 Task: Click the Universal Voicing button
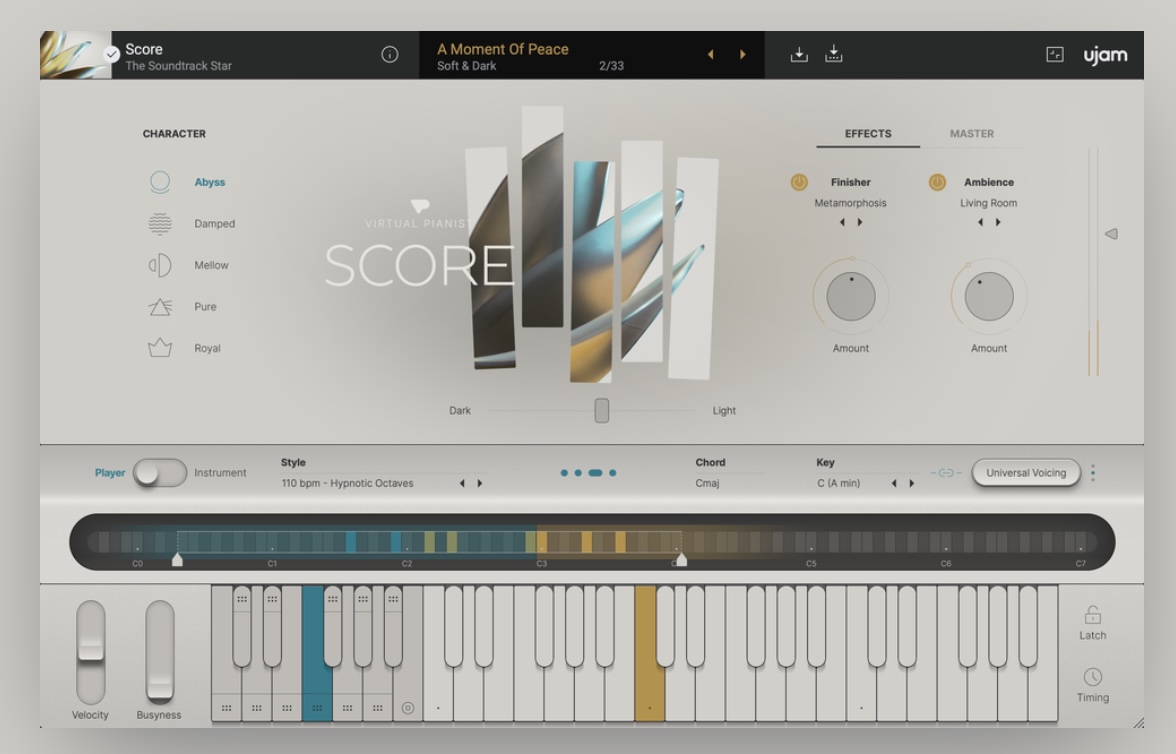tap(1026, 473)
